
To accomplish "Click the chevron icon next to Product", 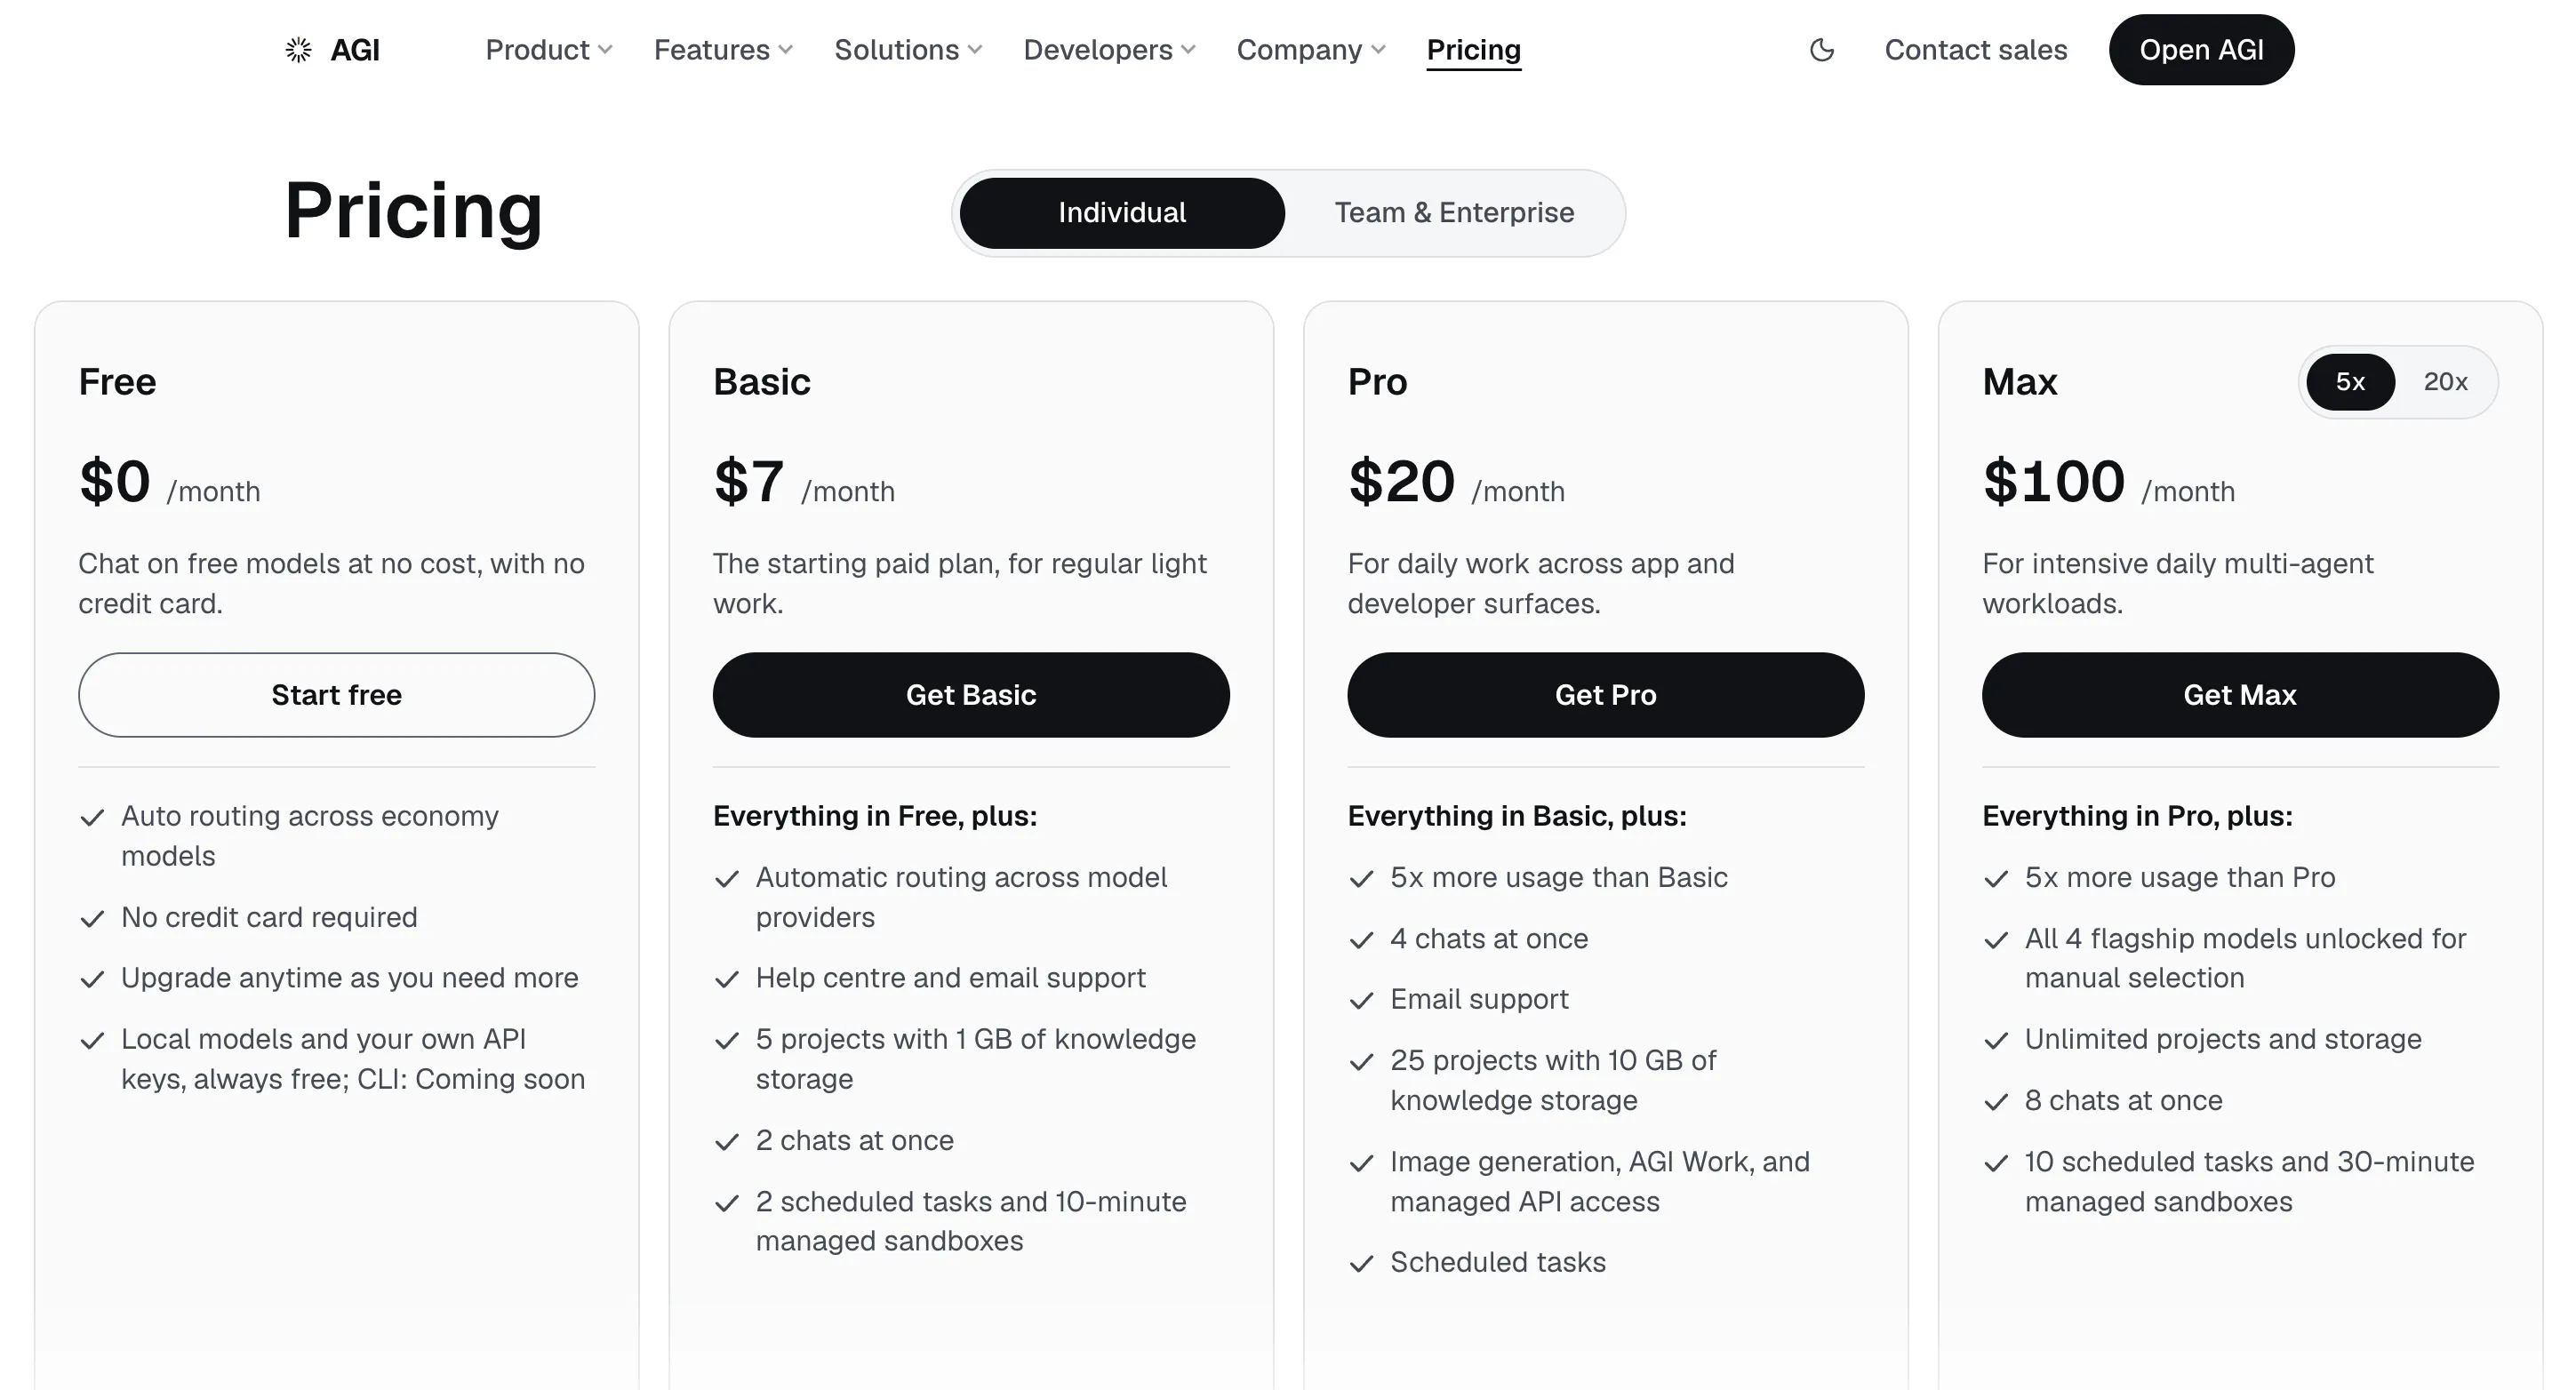I will click(x=605, y=50).
